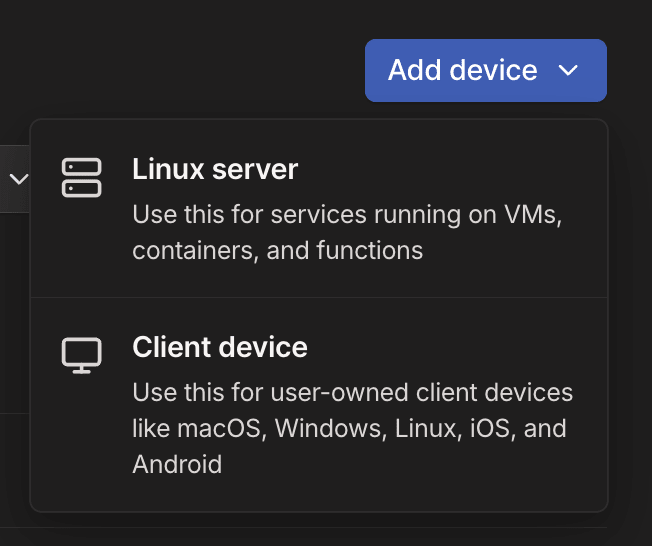Choose the "Linux server" heading text
Image resolution: width=652 pixels, height=546 pixels.
pyautogui.click(x=215, y=169)
